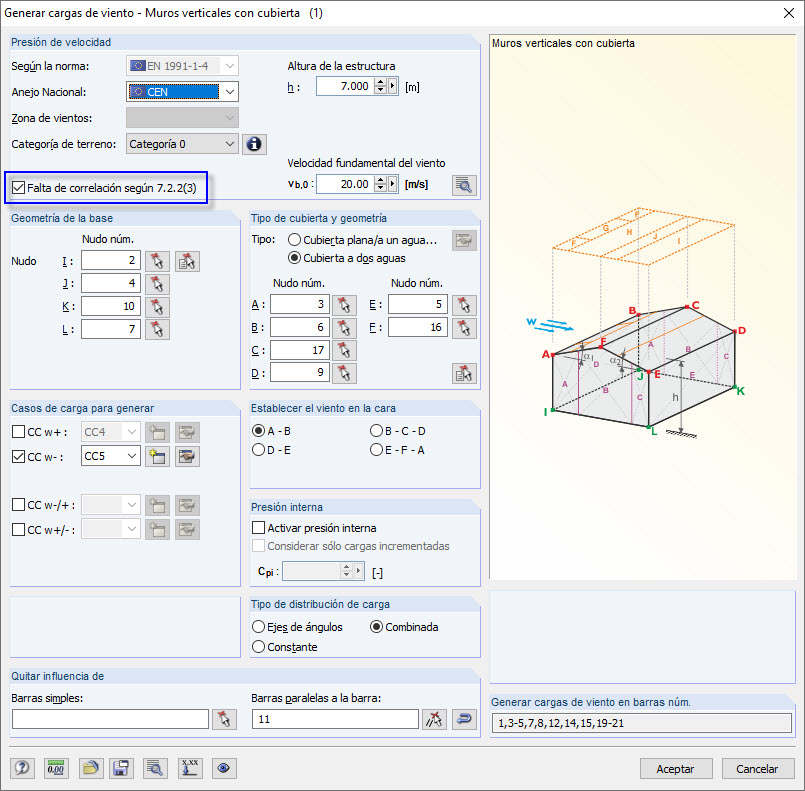This screenshot has width=805, height=791.
Task: Open bottom toolbar magnifier table icon
Action: click(x=155, y=768)
